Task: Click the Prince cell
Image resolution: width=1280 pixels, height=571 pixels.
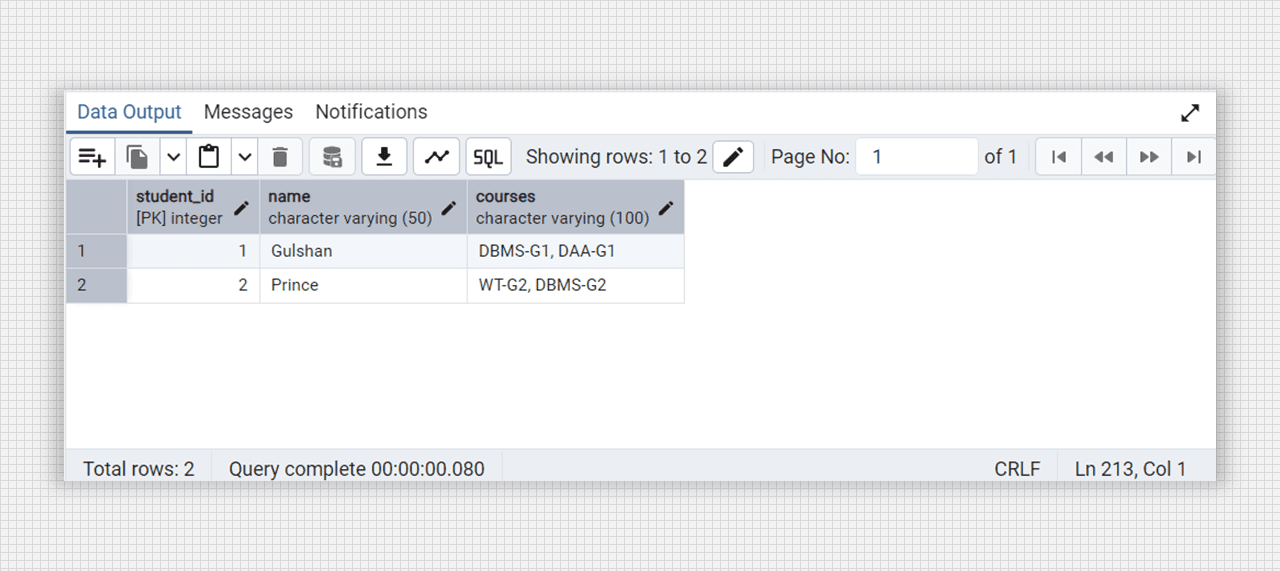Action: tap(363, 285)
